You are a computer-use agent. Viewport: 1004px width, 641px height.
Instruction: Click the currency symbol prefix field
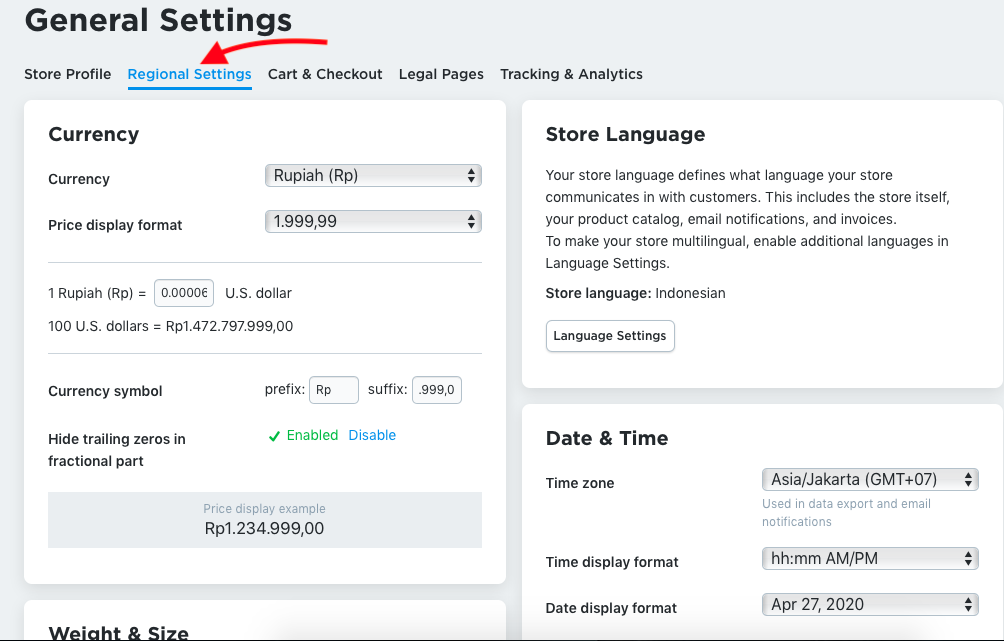[x=333, y=390]
